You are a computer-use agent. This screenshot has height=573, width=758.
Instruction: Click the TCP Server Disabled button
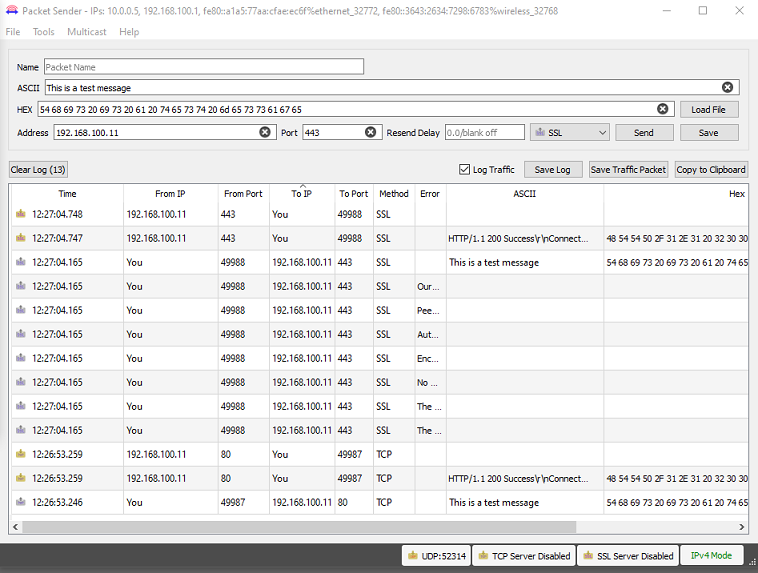coord(524,556)
